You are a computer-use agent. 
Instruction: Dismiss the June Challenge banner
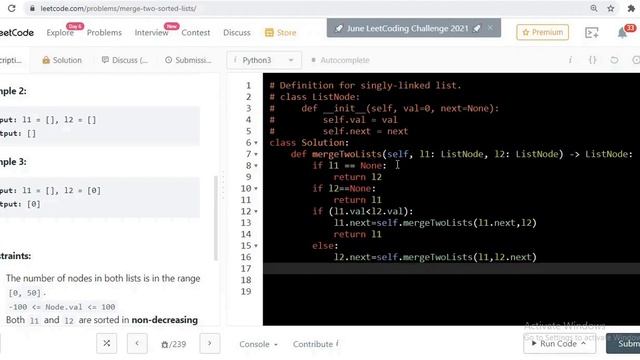coord(490,28)
